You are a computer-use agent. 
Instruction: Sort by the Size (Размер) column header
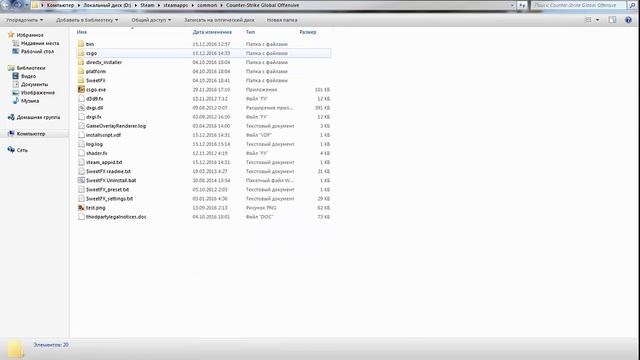(308, 32)
